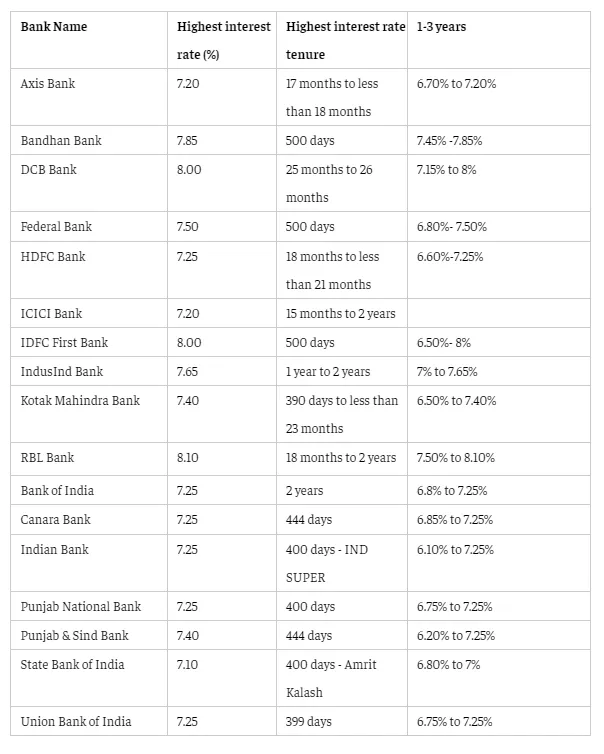Viewport: 604px width, 754px height.
Task: Select Indian Bank's IND SUPER tenure cell
Action: click(342, 563)
